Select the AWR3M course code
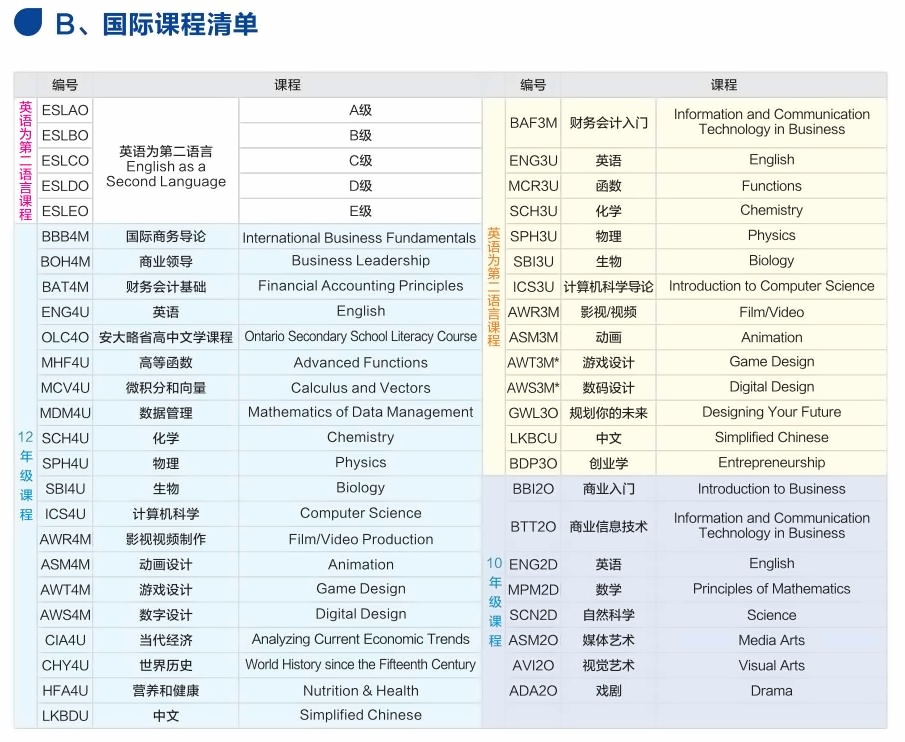Screen dimensions: 905x742 tap(533, 312)
